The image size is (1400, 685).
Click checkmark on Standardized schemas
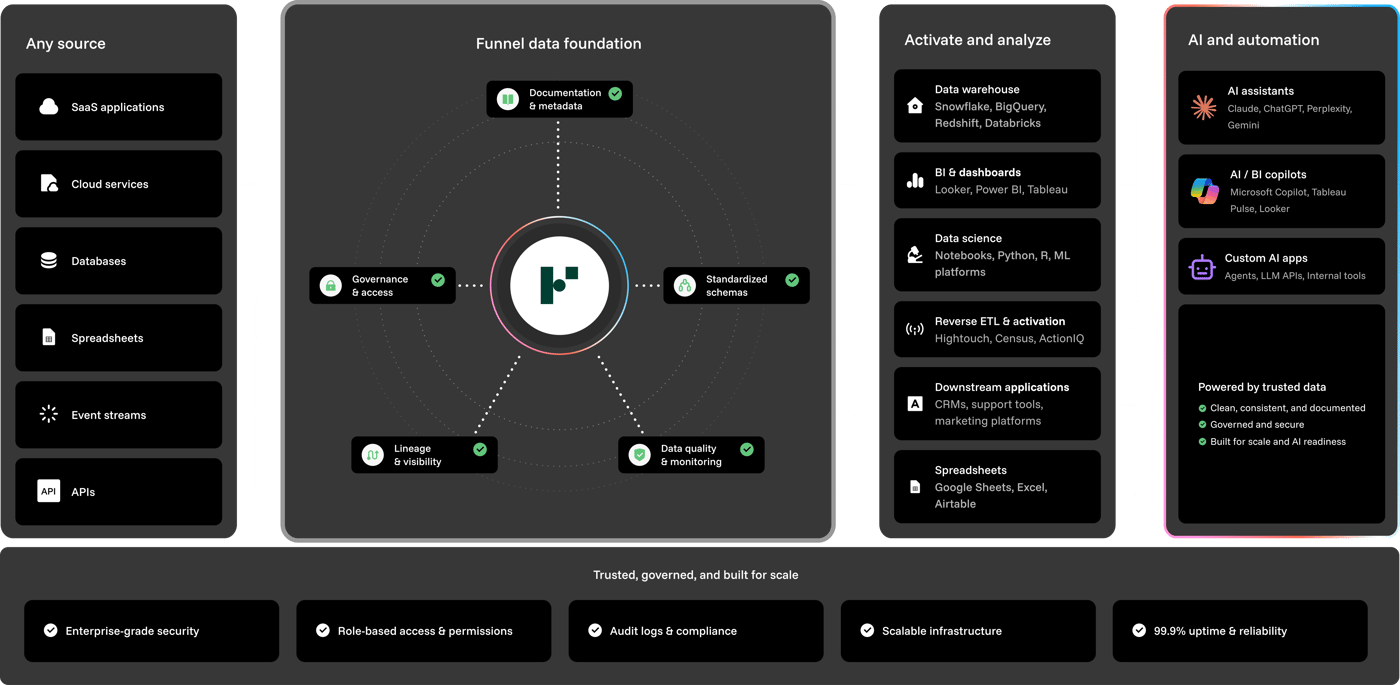[792, 280]
